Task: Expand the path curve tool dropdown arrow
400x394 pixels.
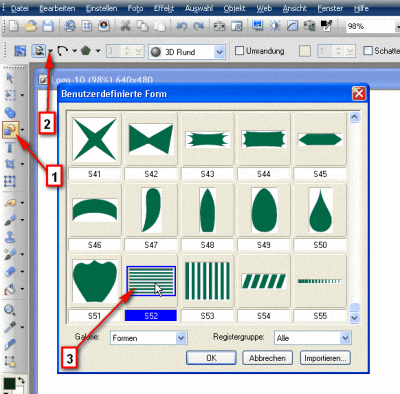Action: click(74, 51)
